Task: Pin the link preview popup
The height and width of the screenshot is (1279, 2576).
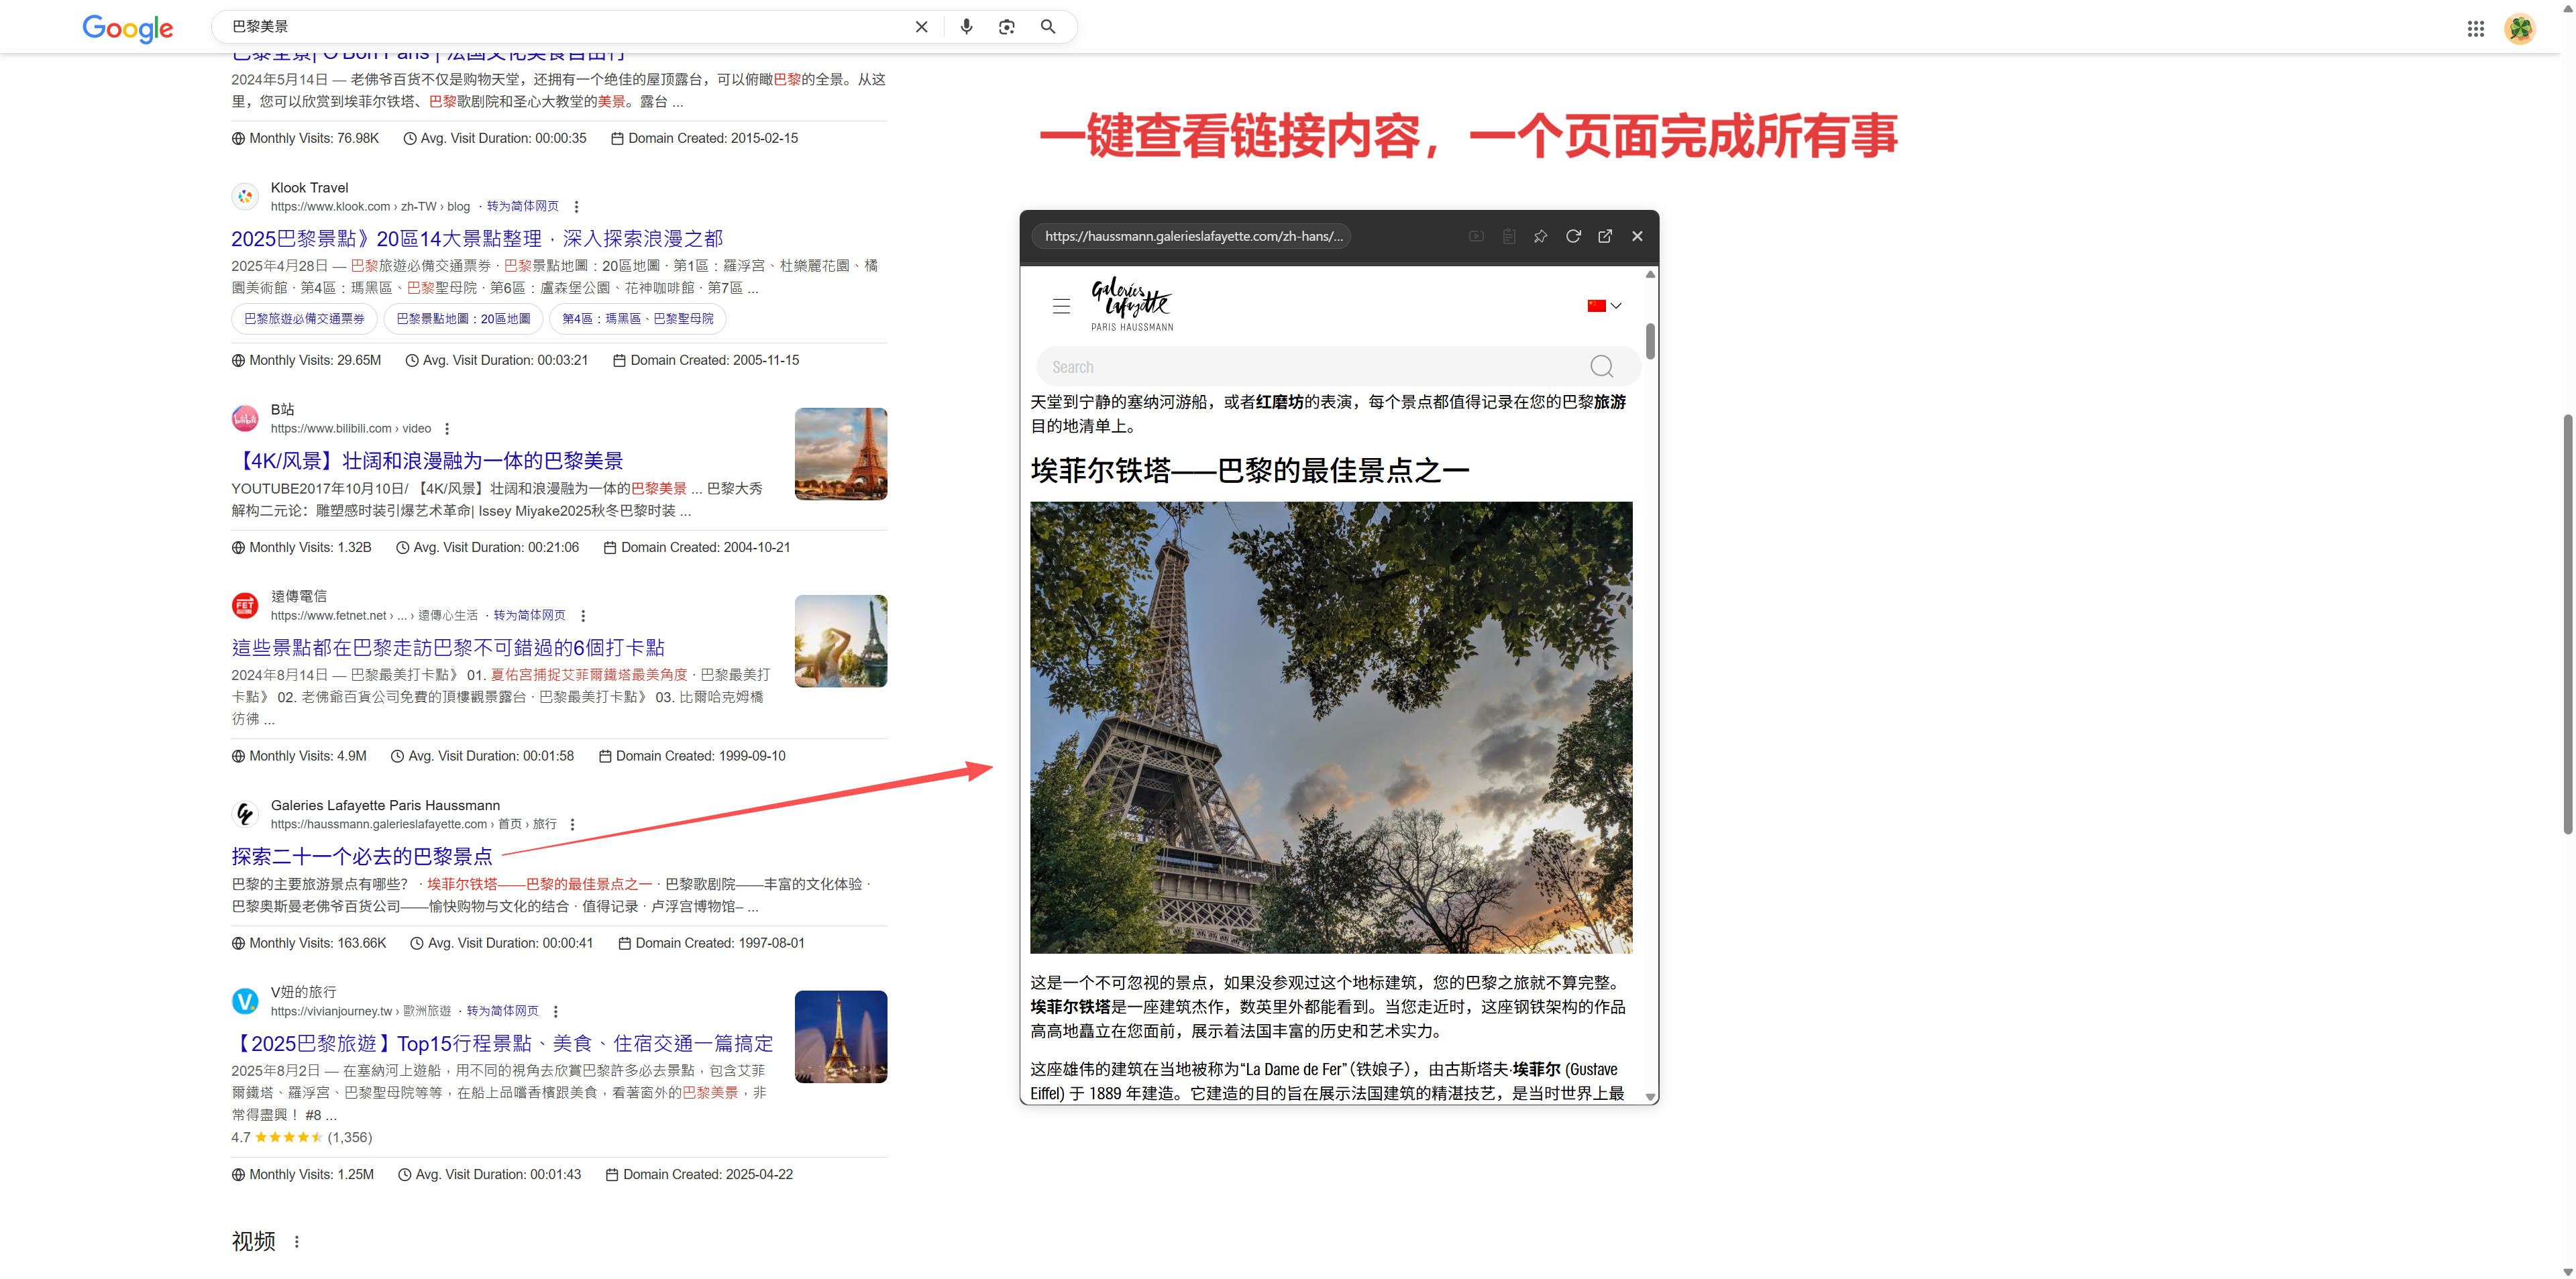Action: [1540, 236]
